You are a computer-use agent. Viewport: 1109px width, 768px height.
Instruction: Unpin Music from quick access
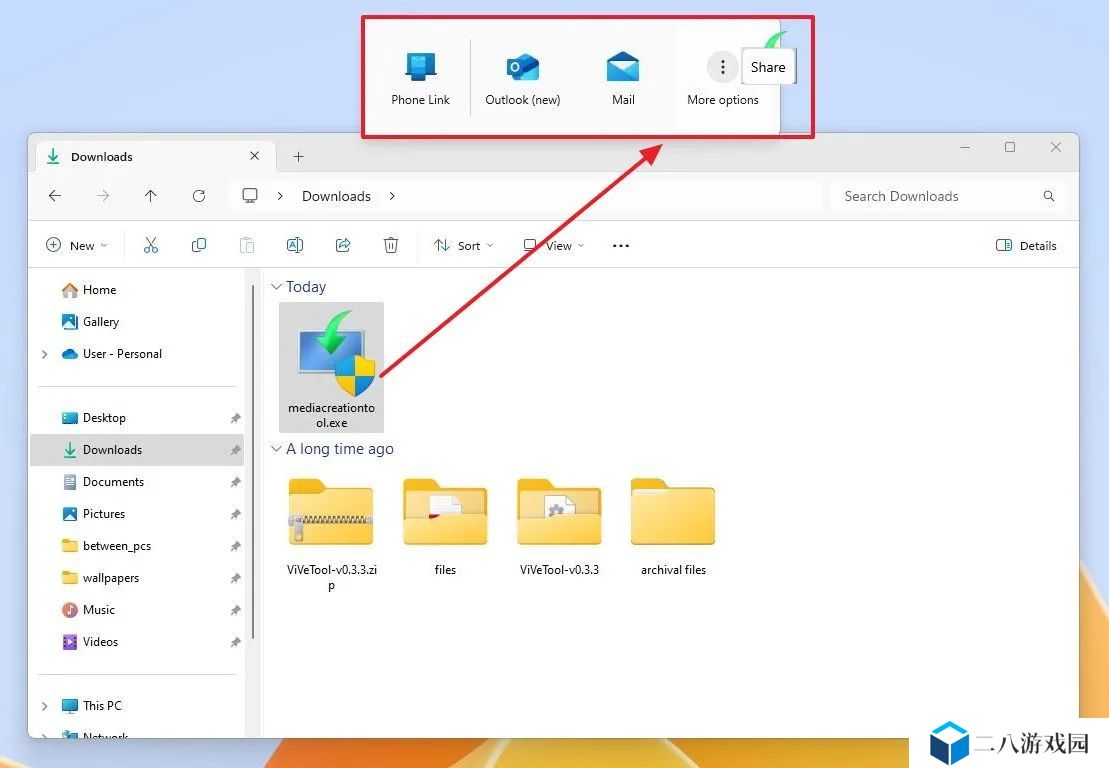(236, 610)
